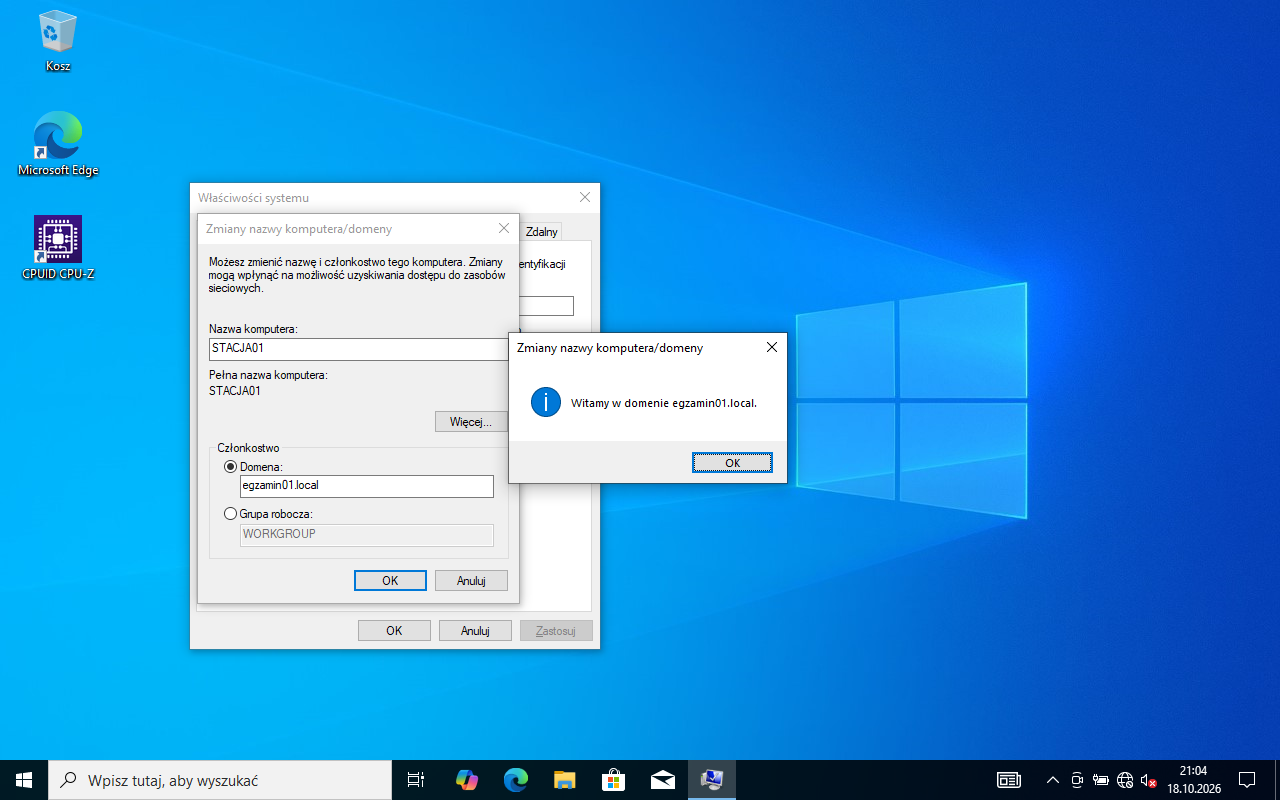Click the Więcej... button
1280x800 pixels.
point(471,422)
